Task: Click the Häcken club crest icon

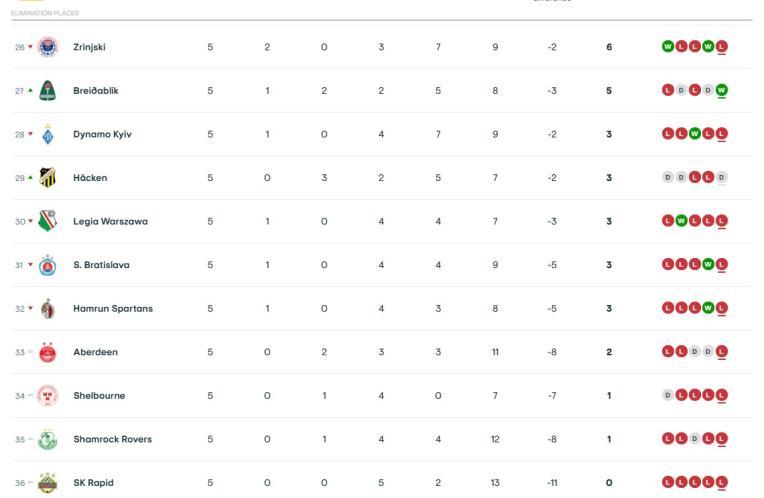Action: [x=48, y=178]
